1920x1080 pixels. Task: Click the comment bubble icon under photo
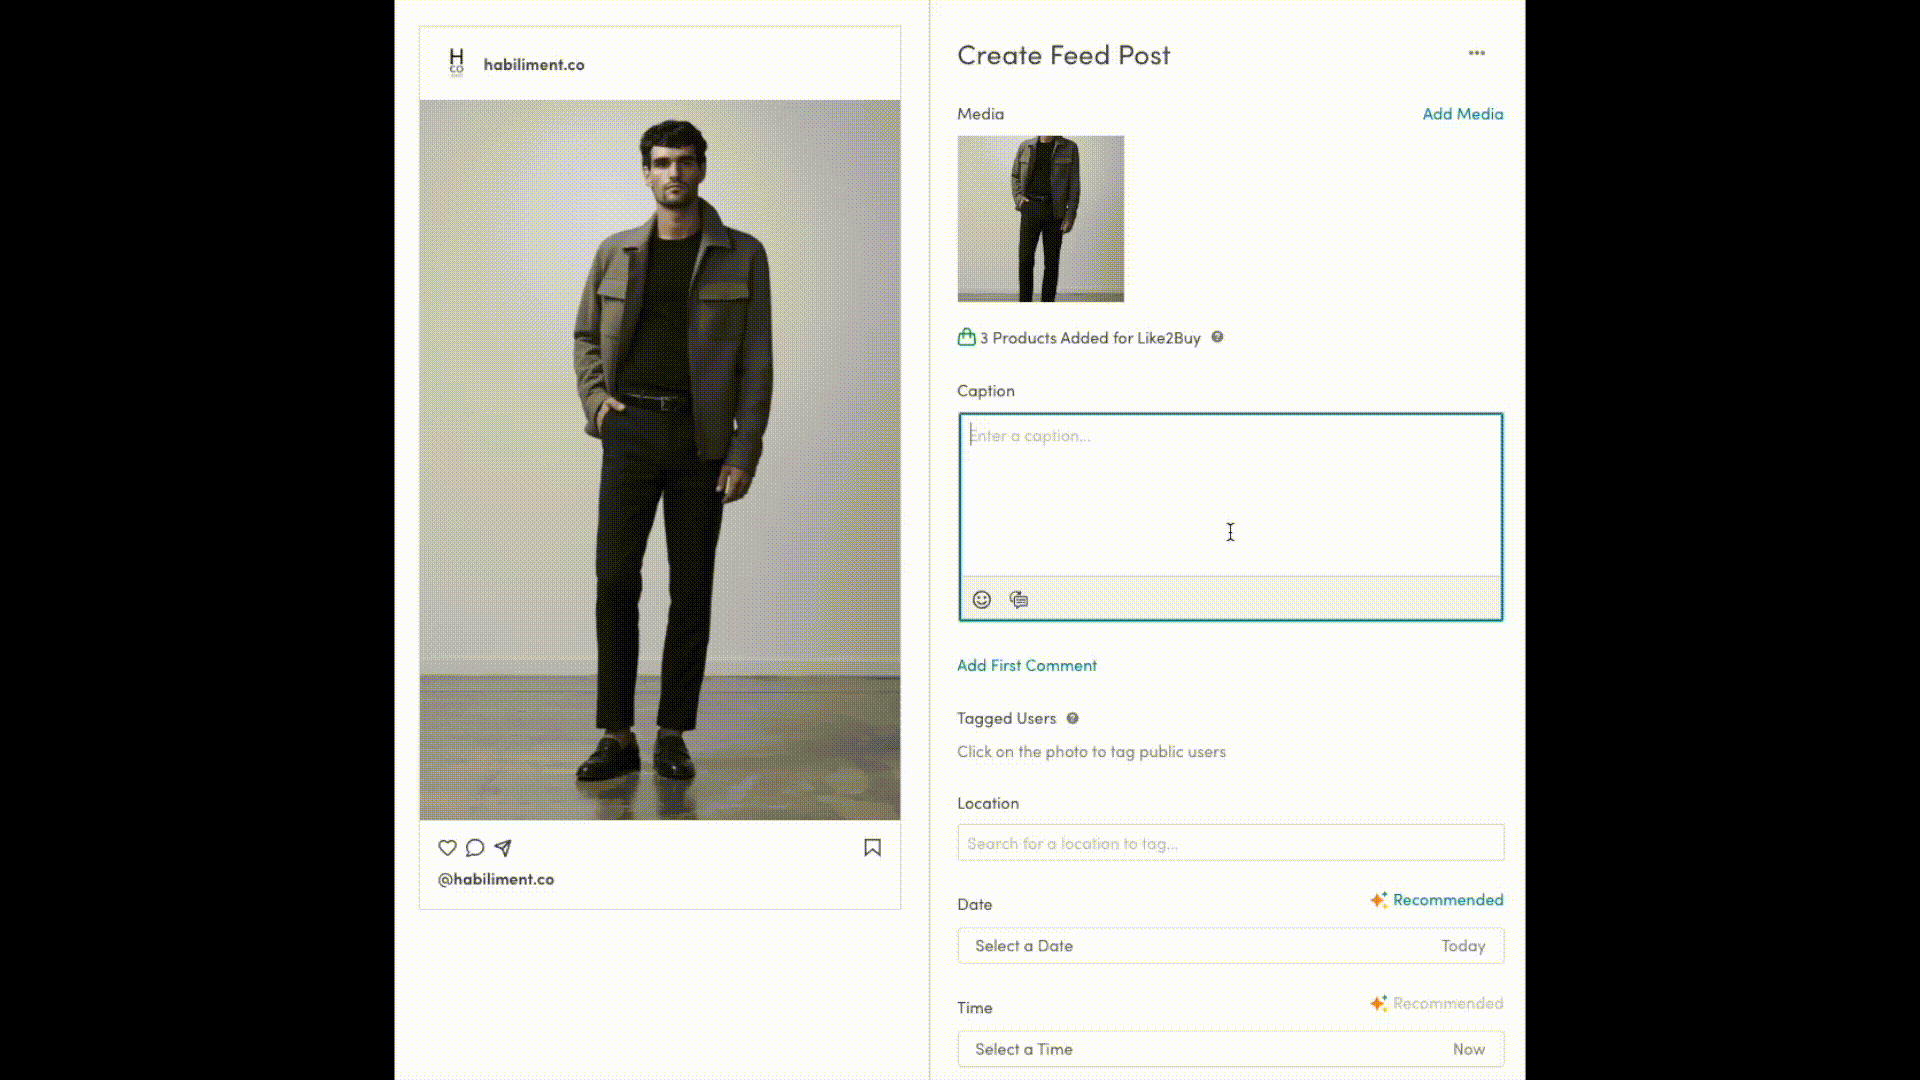475,848
